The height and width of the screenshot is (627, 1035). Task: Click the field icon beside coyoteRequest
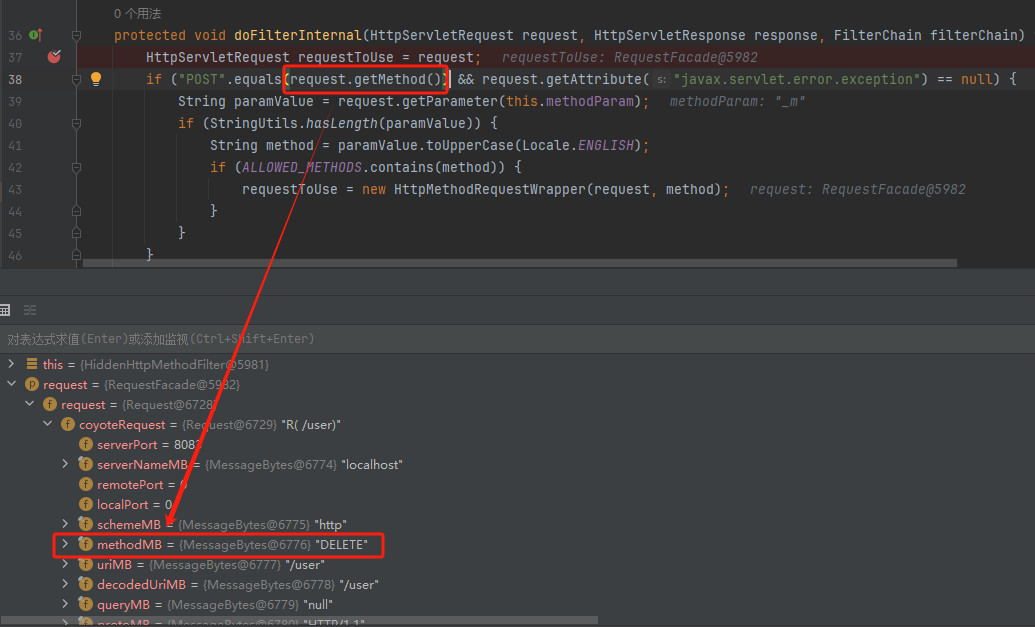pos(68,424)
